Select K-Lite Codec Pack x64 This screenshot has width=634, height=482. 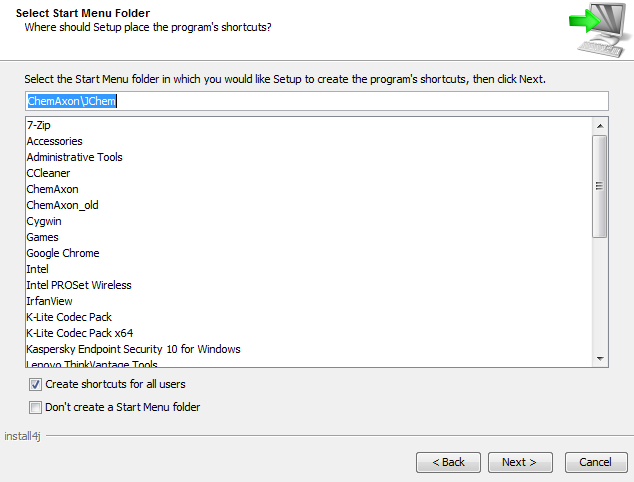click(80, 333)
